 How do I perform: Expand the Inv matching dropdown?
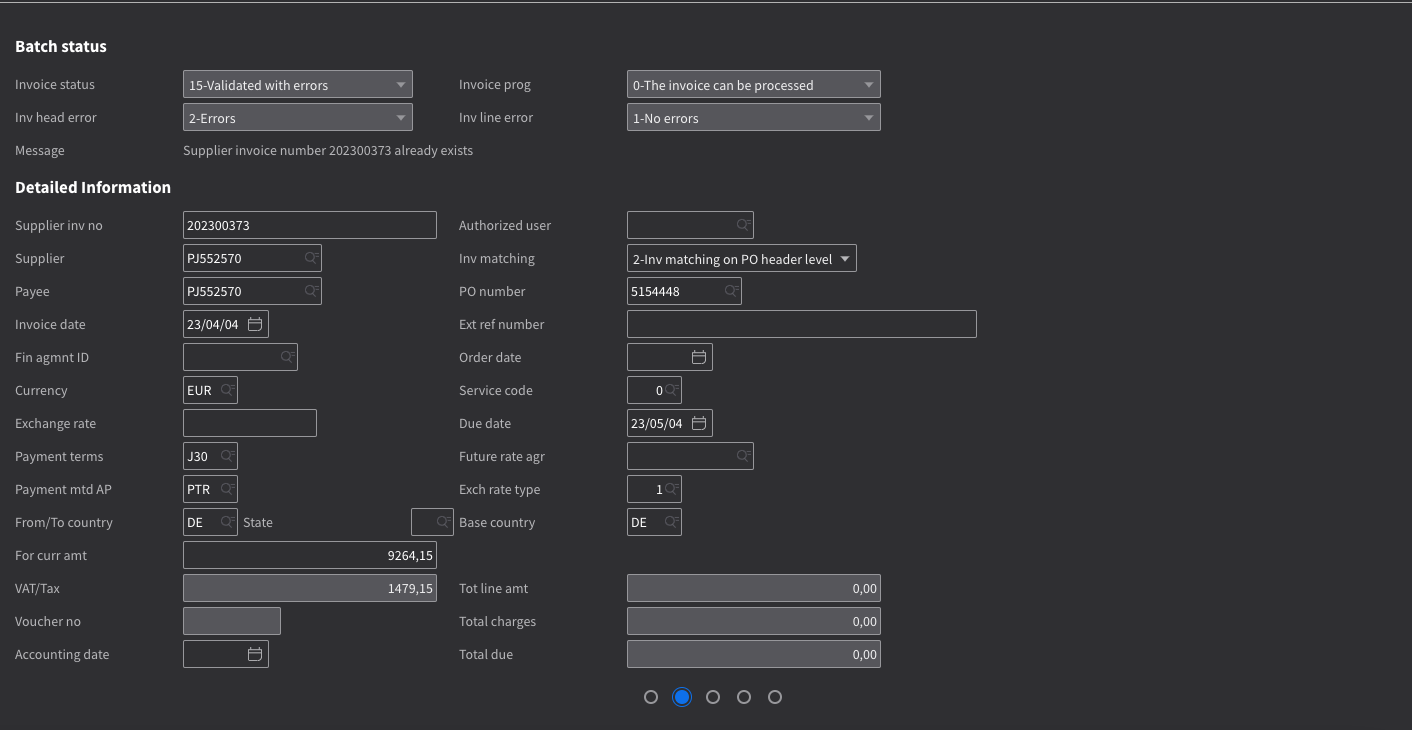click(845, 257)
